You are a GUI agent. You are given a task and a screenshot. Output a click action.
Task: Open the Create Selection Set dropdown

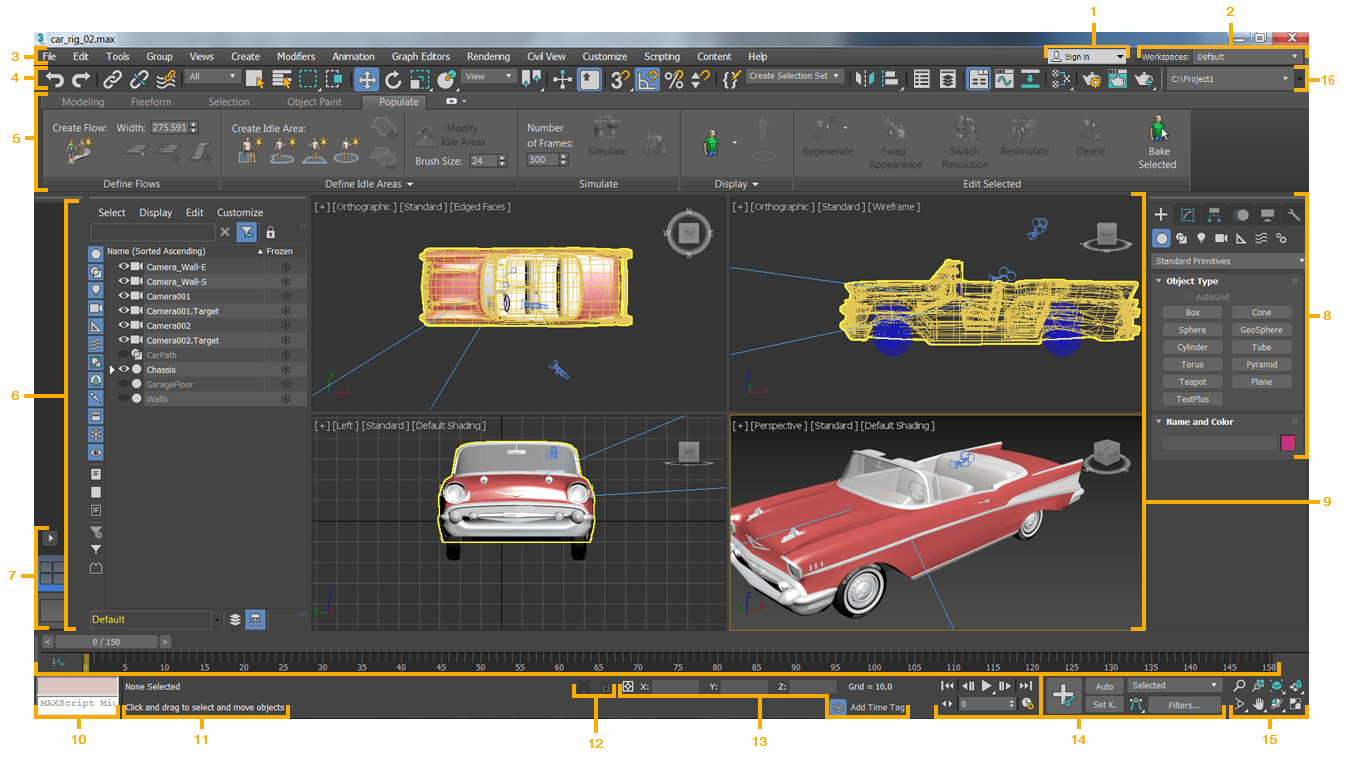click(795, 76)
